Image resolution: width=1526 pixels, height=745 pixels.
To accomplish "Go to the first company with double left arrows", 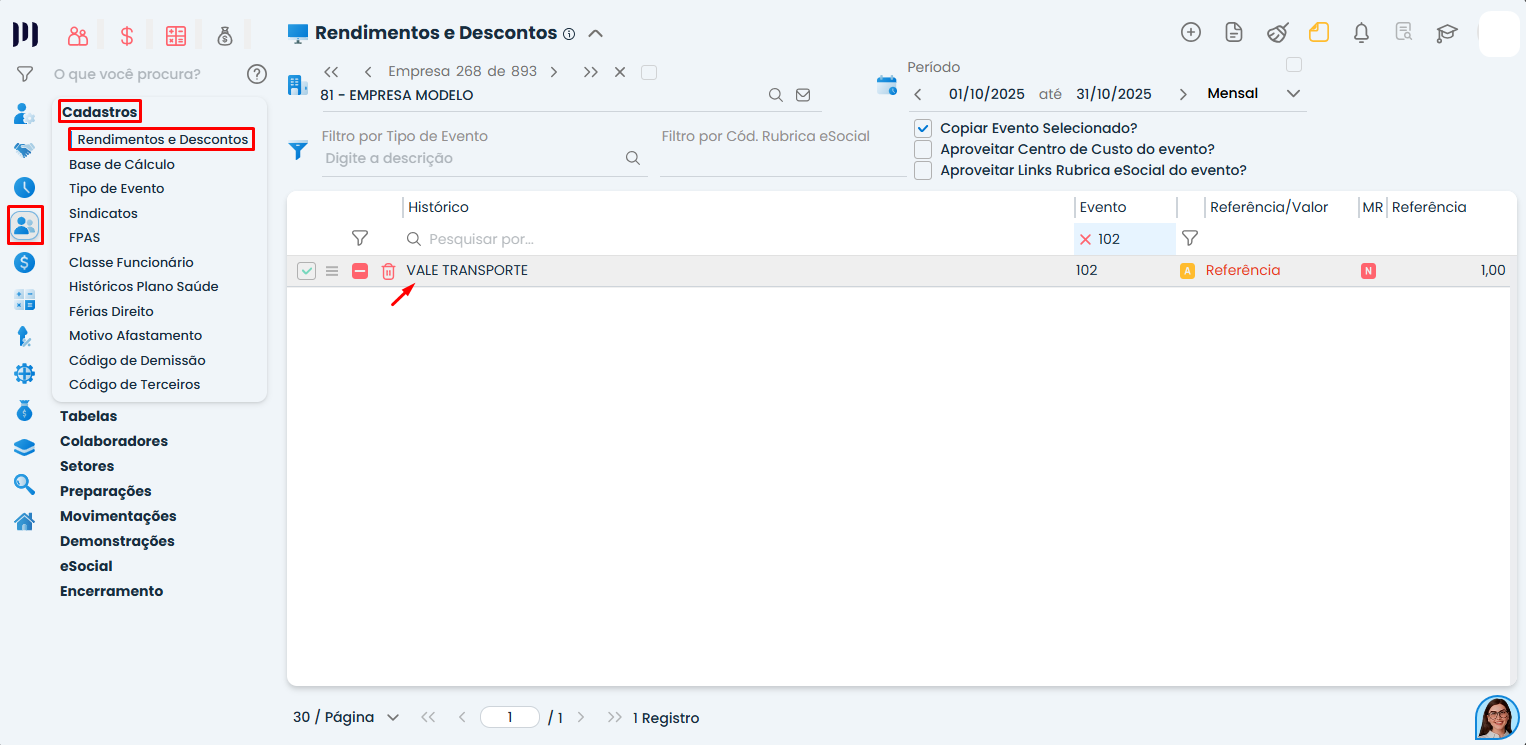I will [x=331, y=72].
